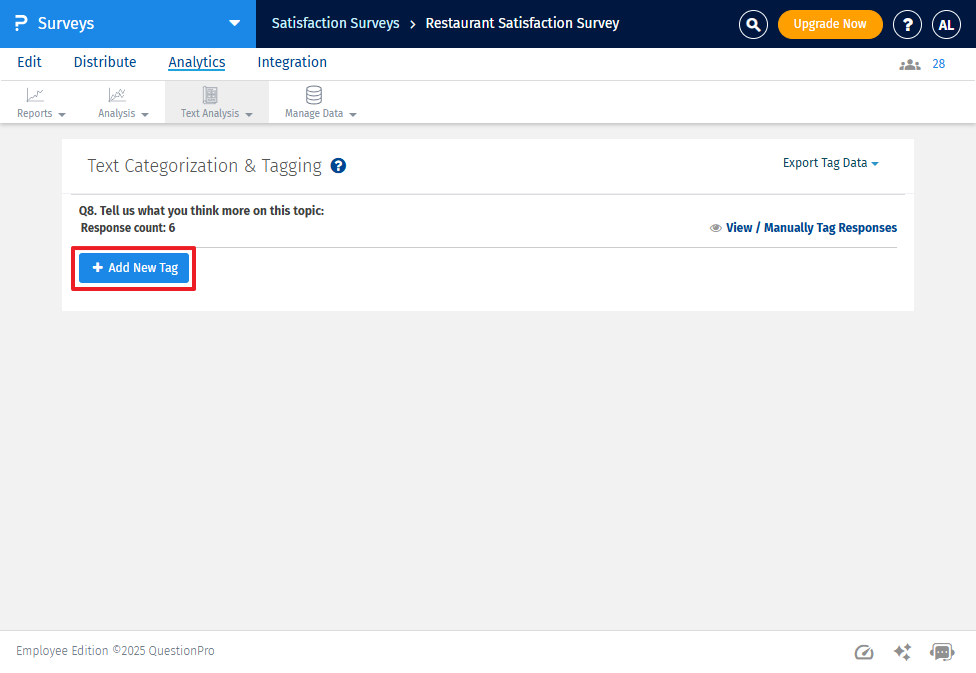Open the Analysis graph icon

(x=117, y=95)
